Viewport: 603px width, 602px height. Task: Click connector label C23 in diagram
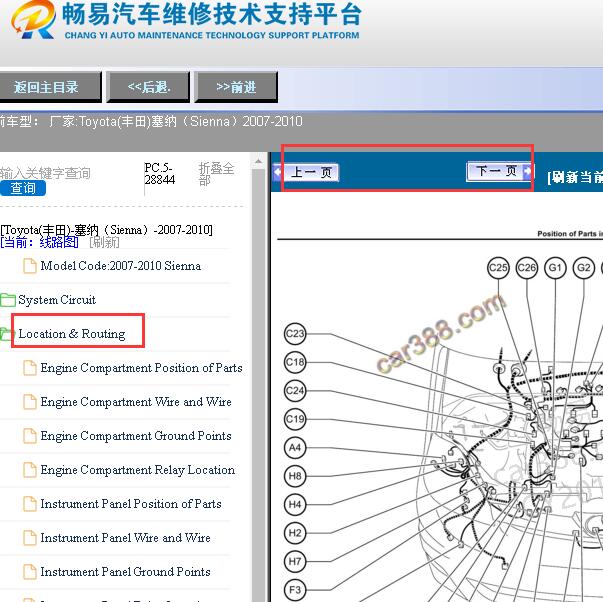[295, 334]
